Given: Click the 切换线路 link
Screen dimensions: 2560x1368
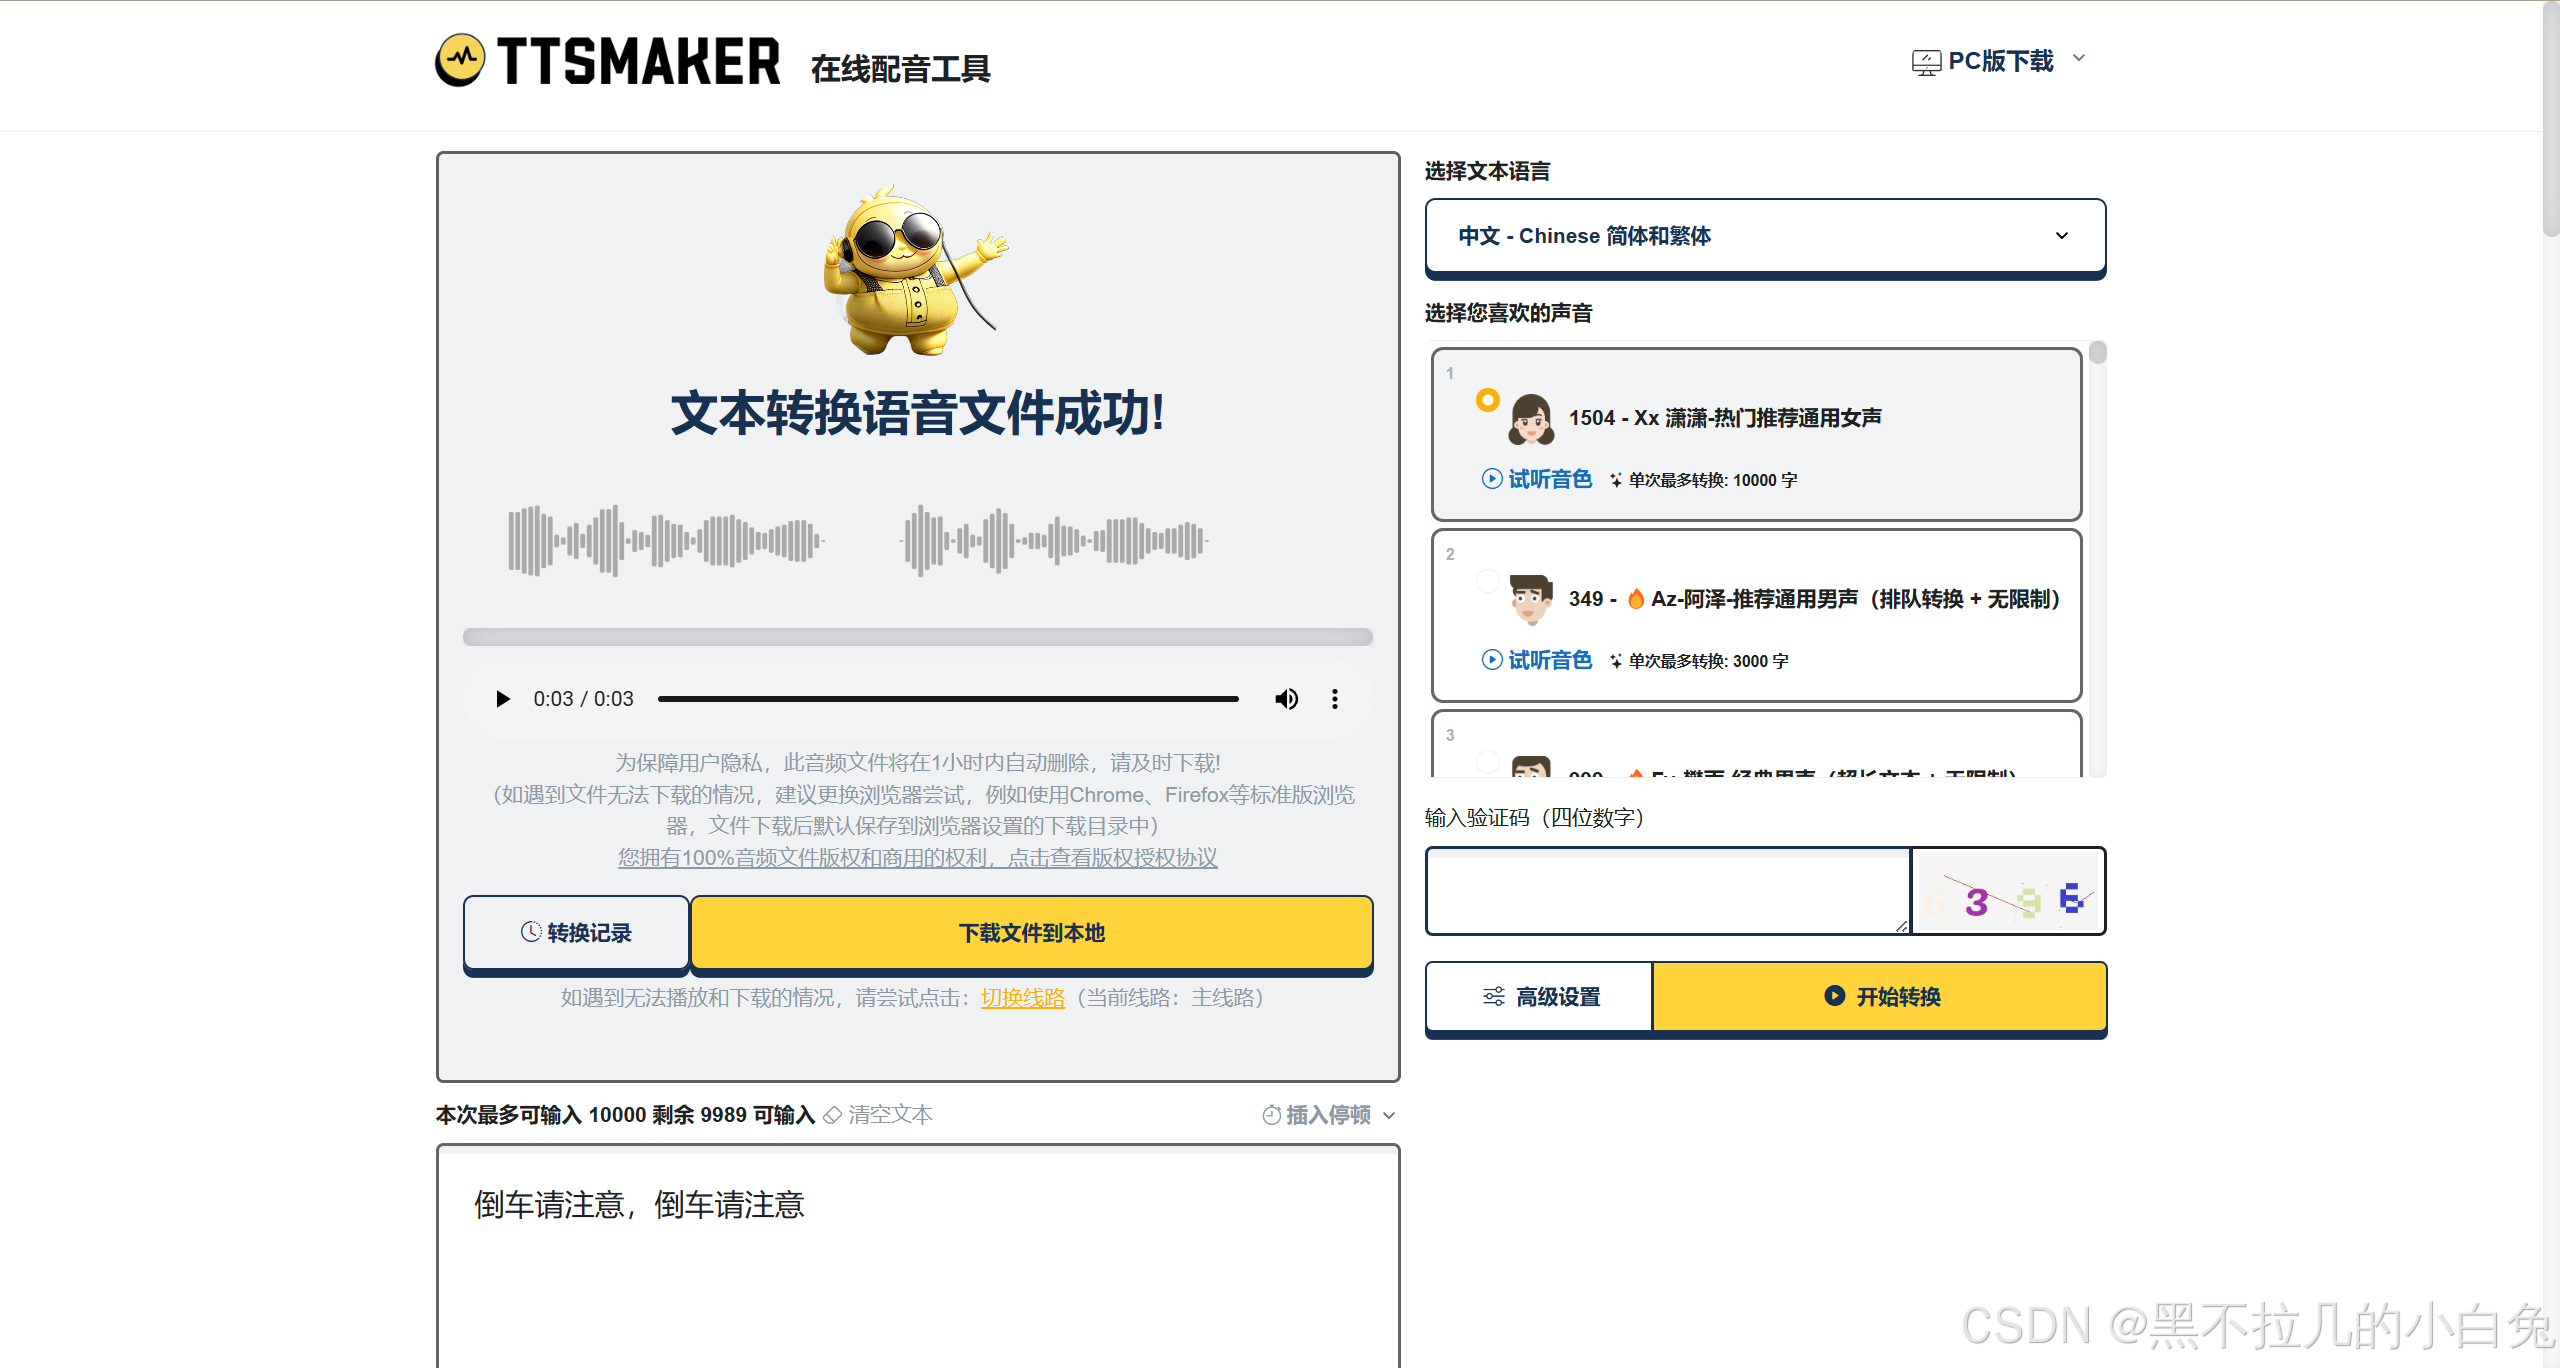Looking at the screenshot, I should [x=1022, y=998].
